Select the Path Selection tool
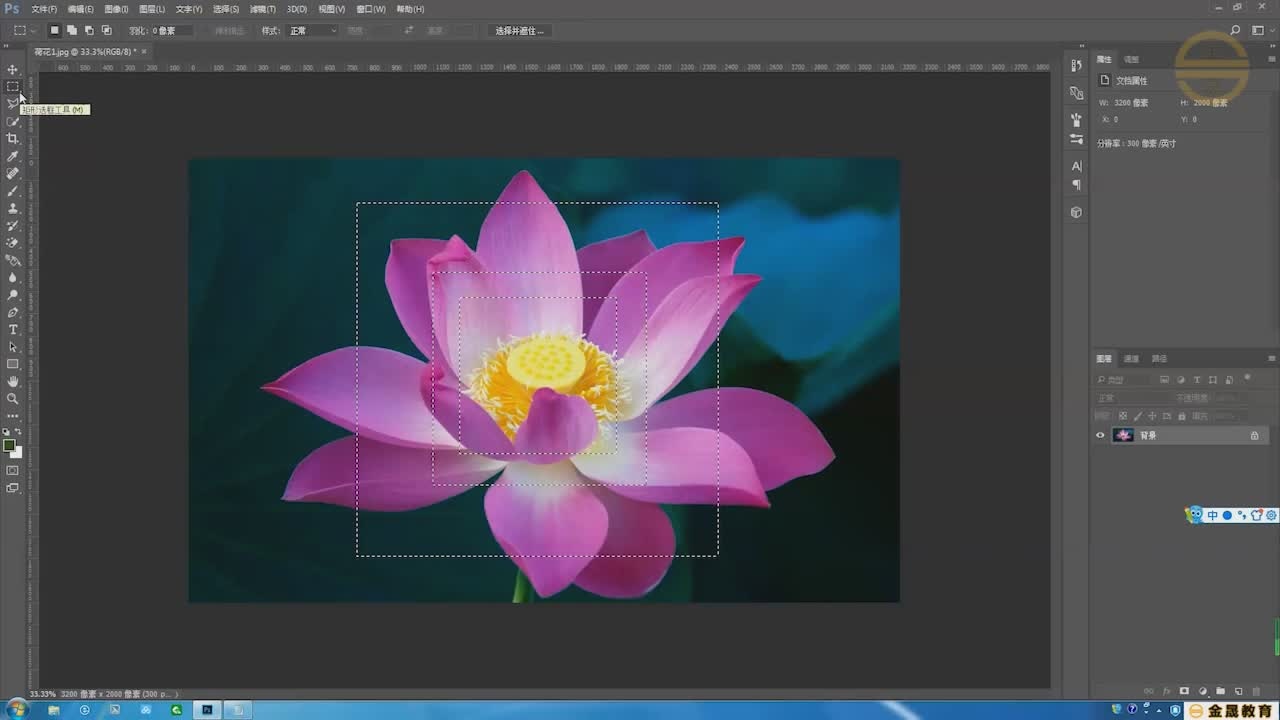 pos(13,347)
